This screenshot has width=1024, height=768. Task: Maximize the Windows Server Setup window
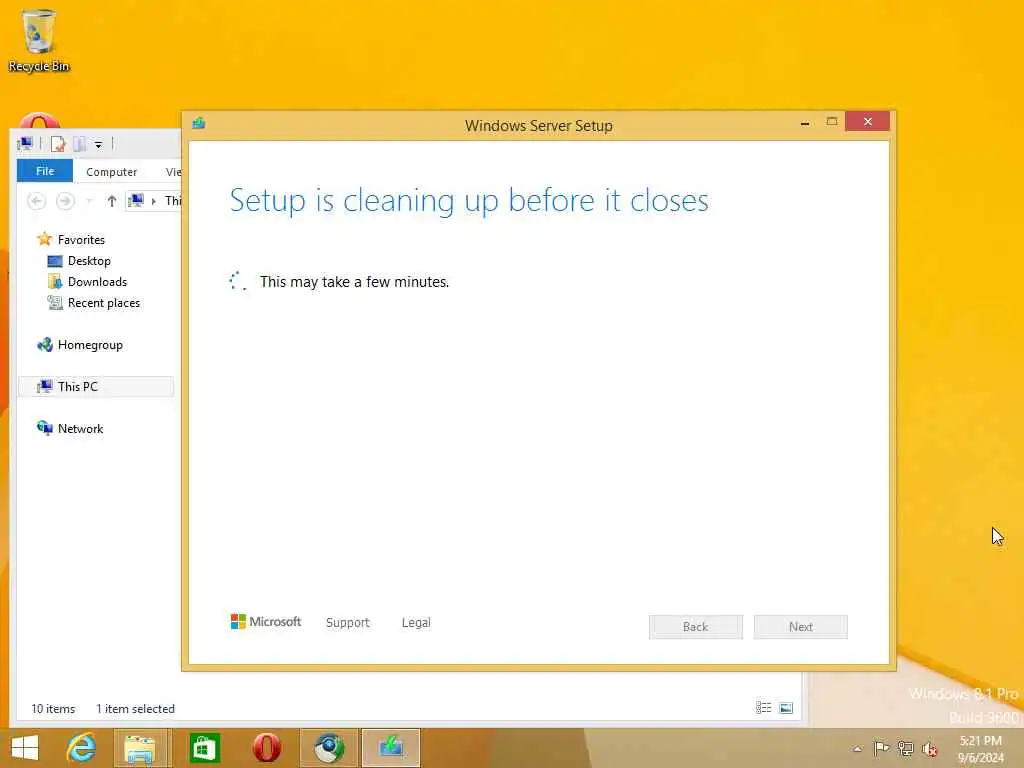(831, 121)
